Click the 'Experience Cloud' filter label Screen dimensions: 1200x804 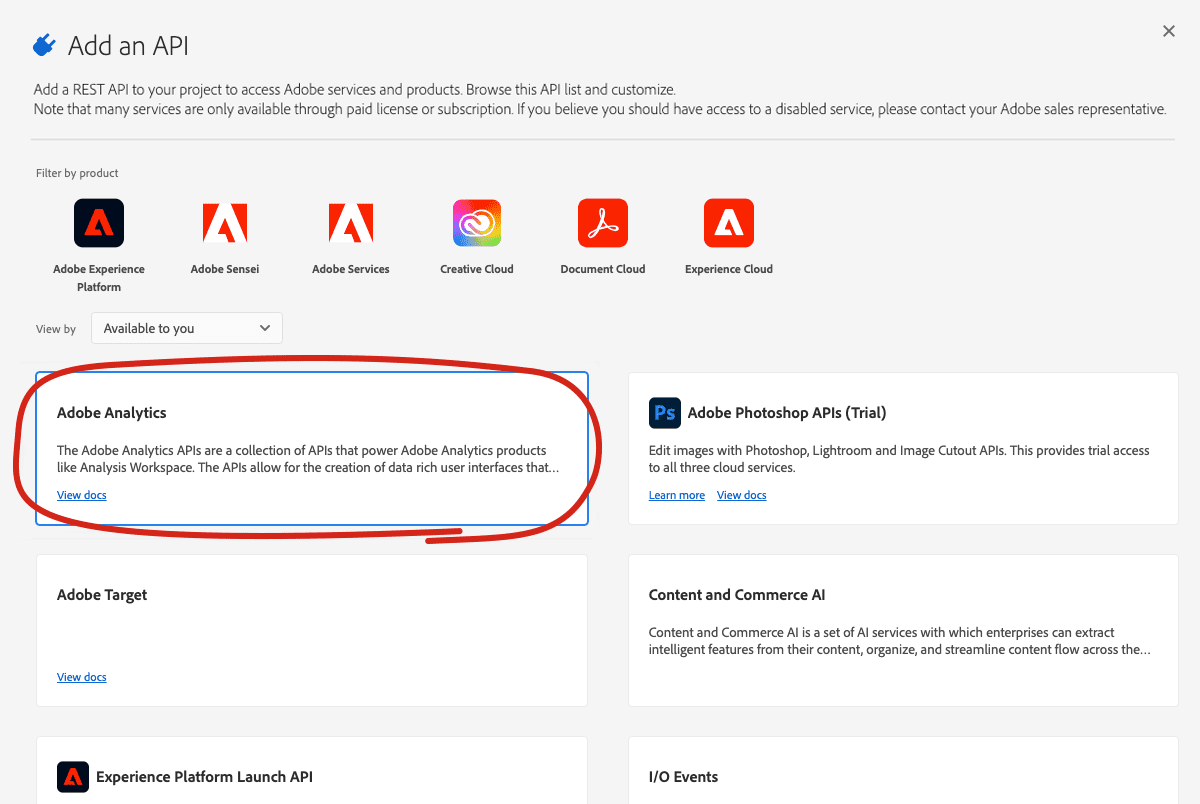click(x=729, y=269)
